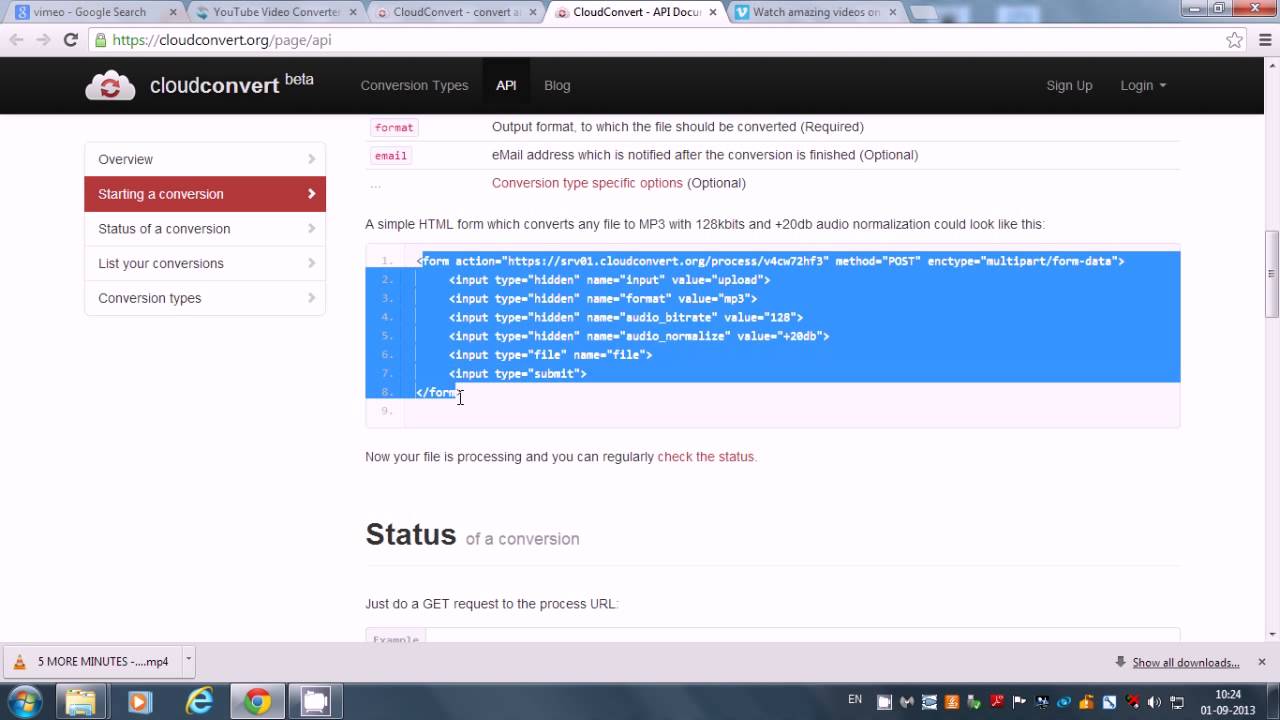The height and width of the screenshot is (720, 1280).
Task: Click the speaker volume tray icon
Action: (x=1155, y=702)
